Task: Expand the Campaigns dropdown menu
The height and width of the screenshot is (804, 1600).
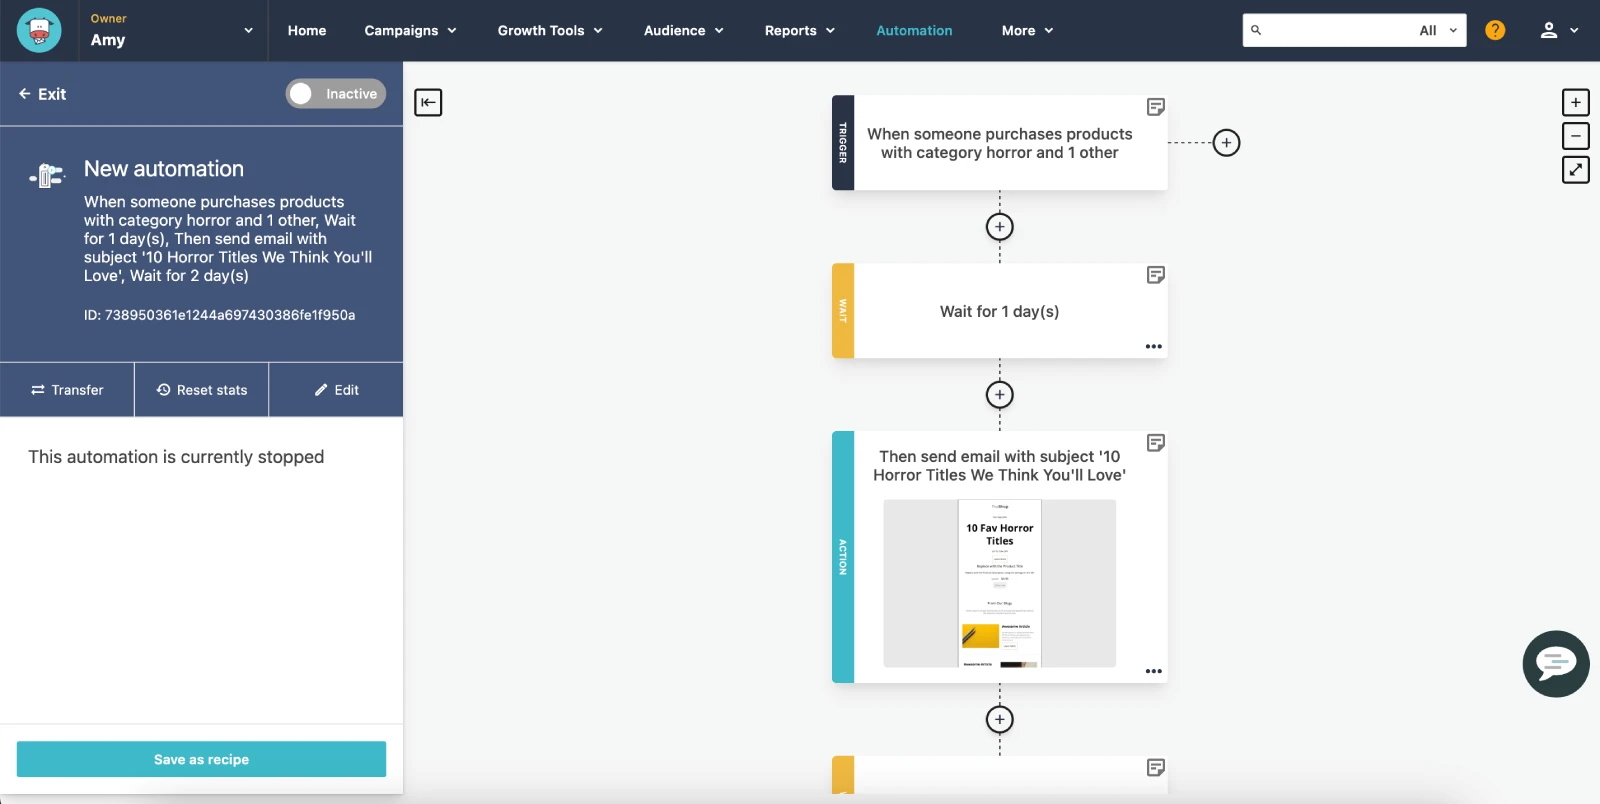Action: [410, 30]
